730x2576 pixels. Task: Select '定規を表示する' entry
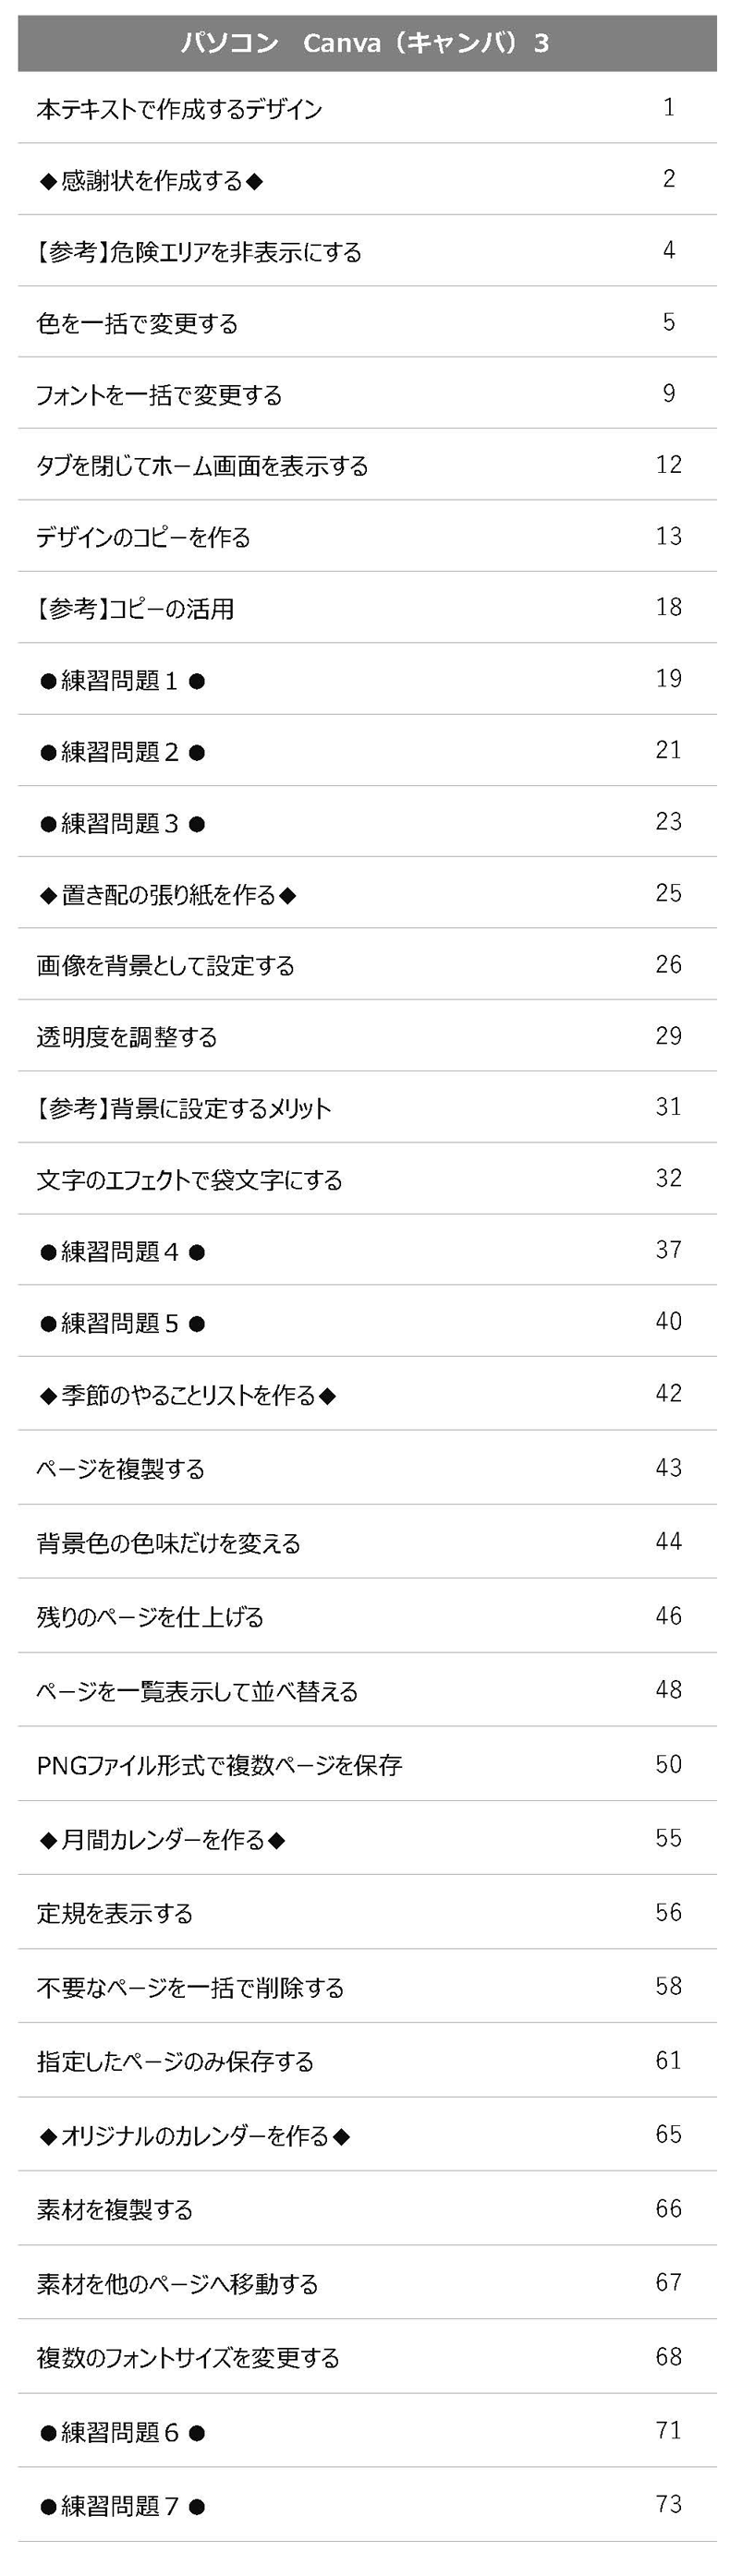point(115,1913)
